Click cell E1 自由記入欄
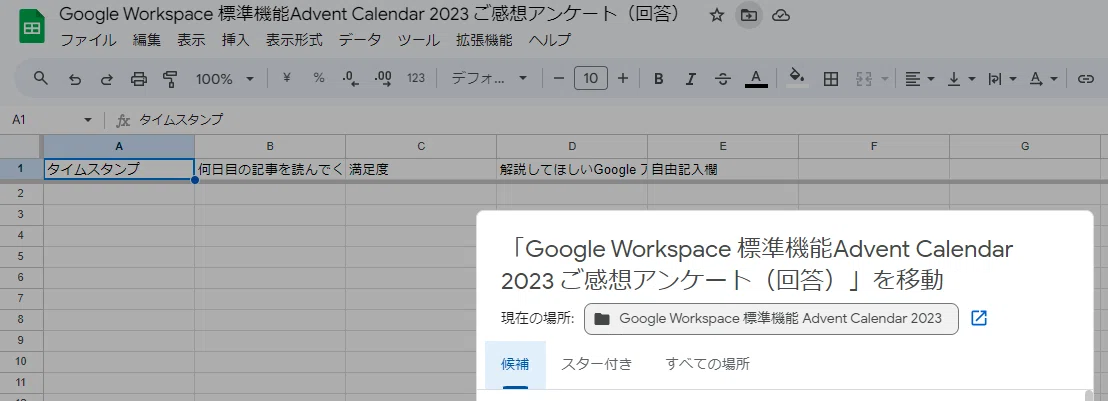The image size is (1108, 401). [723, 170]
